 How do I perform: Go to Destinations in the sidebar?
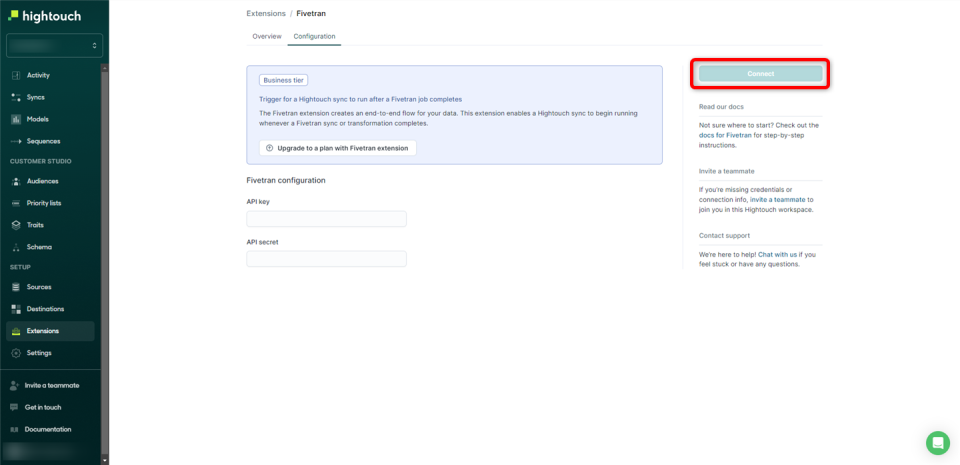click(45, 309)
